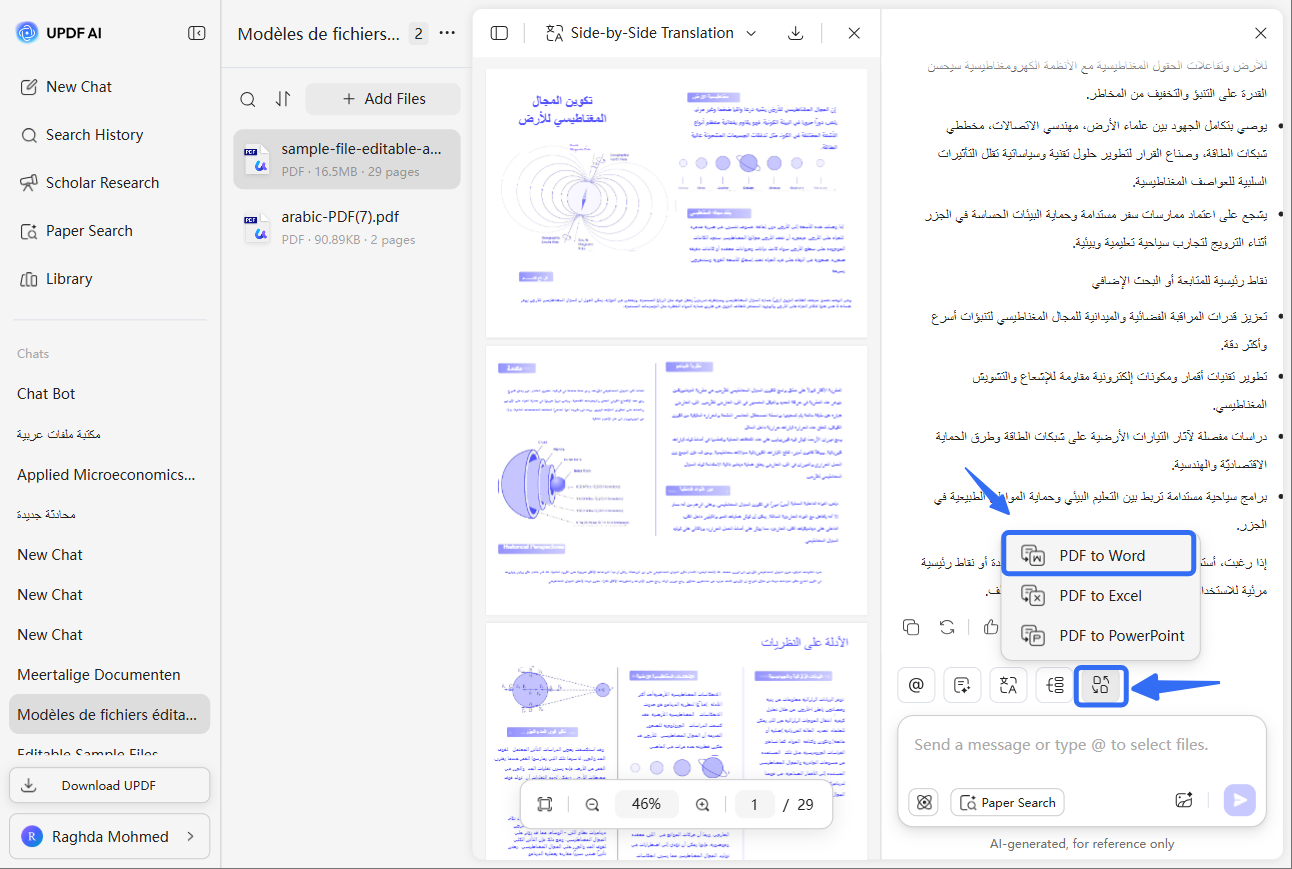Image resolution: width=1292 pixels, height=869 pixels.
Task: Select sample-file-editable PDF file
Action: pyautogui.click(x=347, y=159)
